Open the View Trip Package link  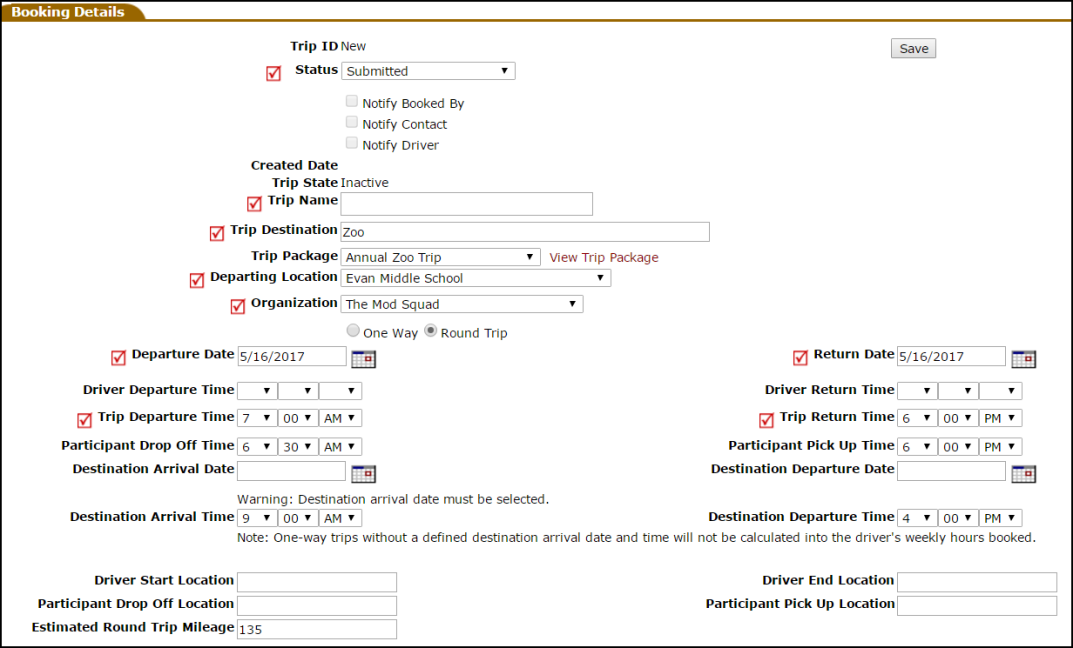pyautogui.click(x=604, y=257)
